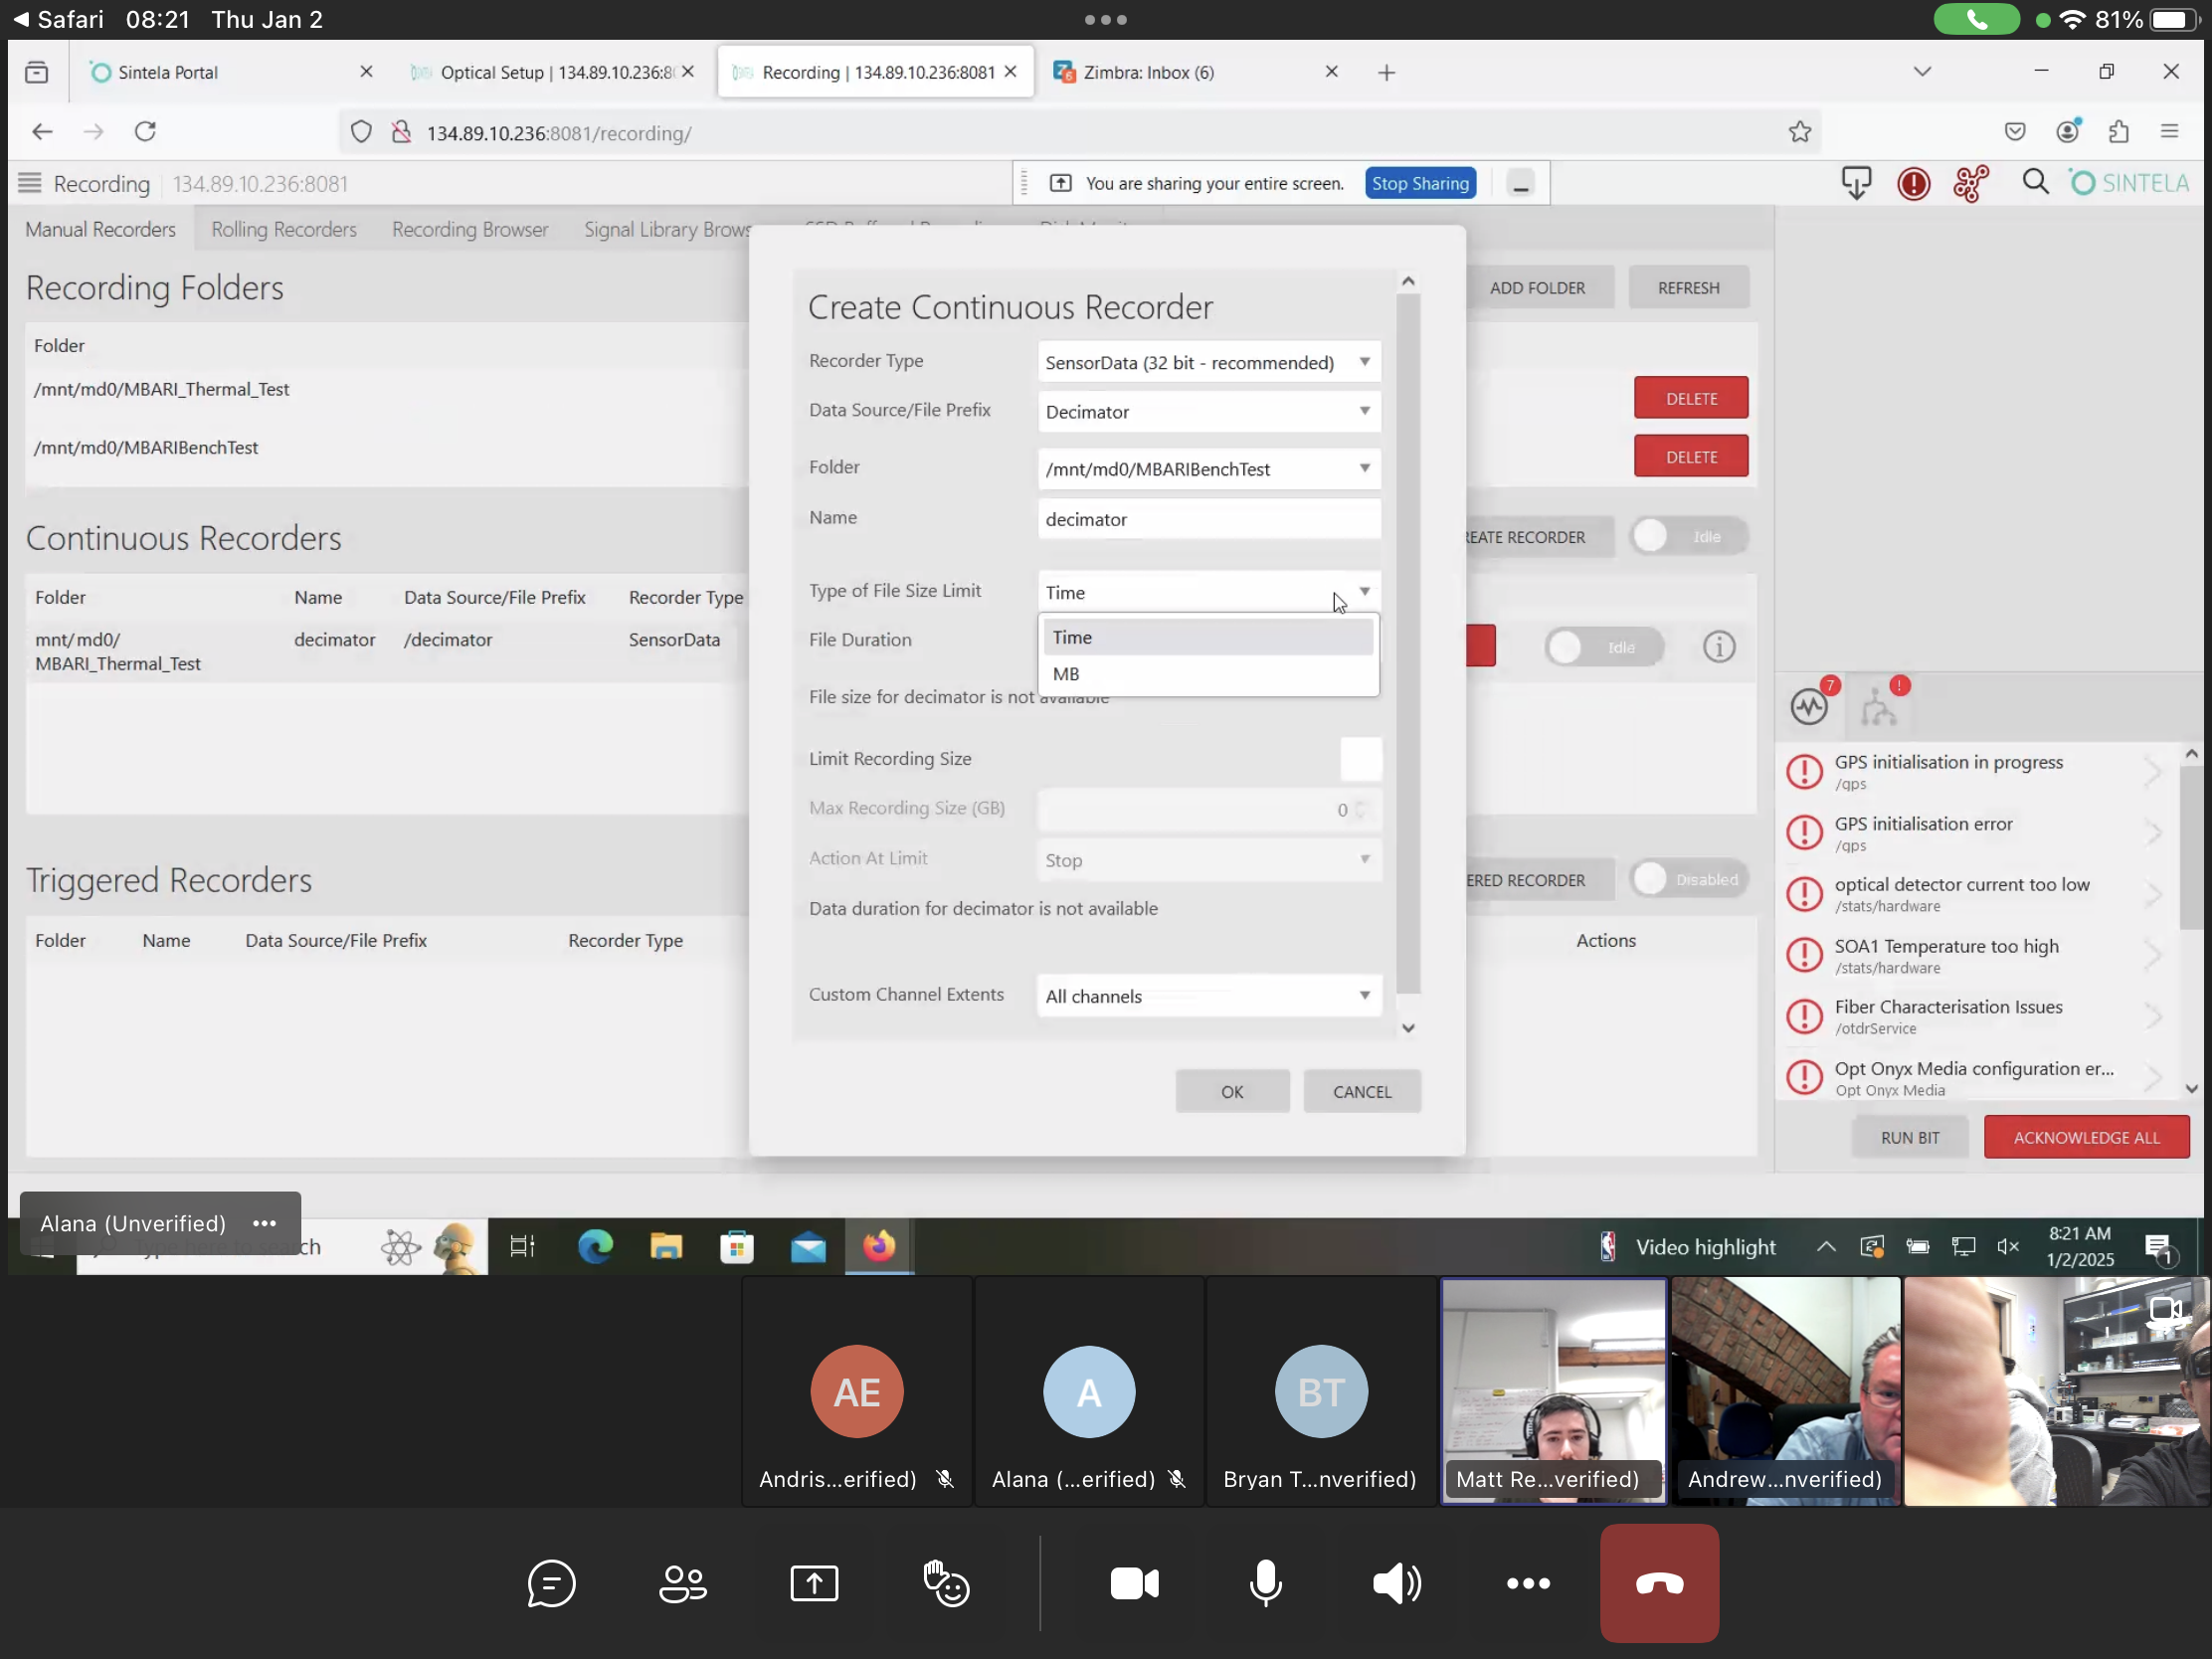This screenshot has height=1659, width=2212.
Task: Open the system topology alerts panel
Action: pos(1879,707)
